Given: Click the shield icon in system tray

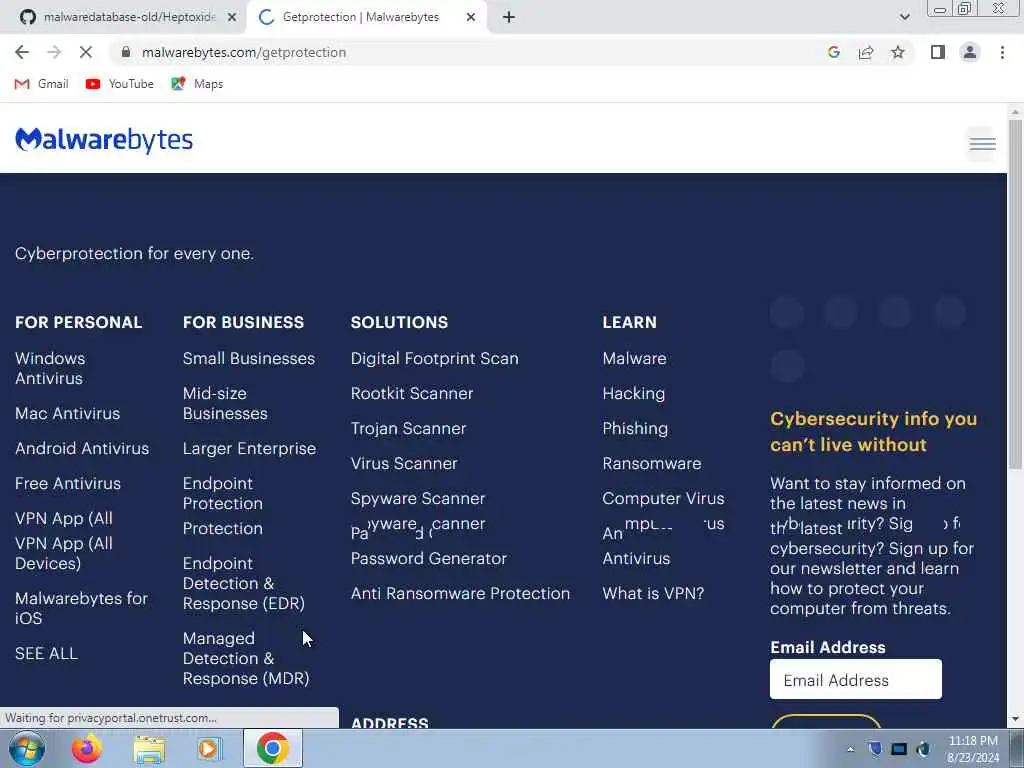Looking at the screenshot, I should (x=875, y=749).
